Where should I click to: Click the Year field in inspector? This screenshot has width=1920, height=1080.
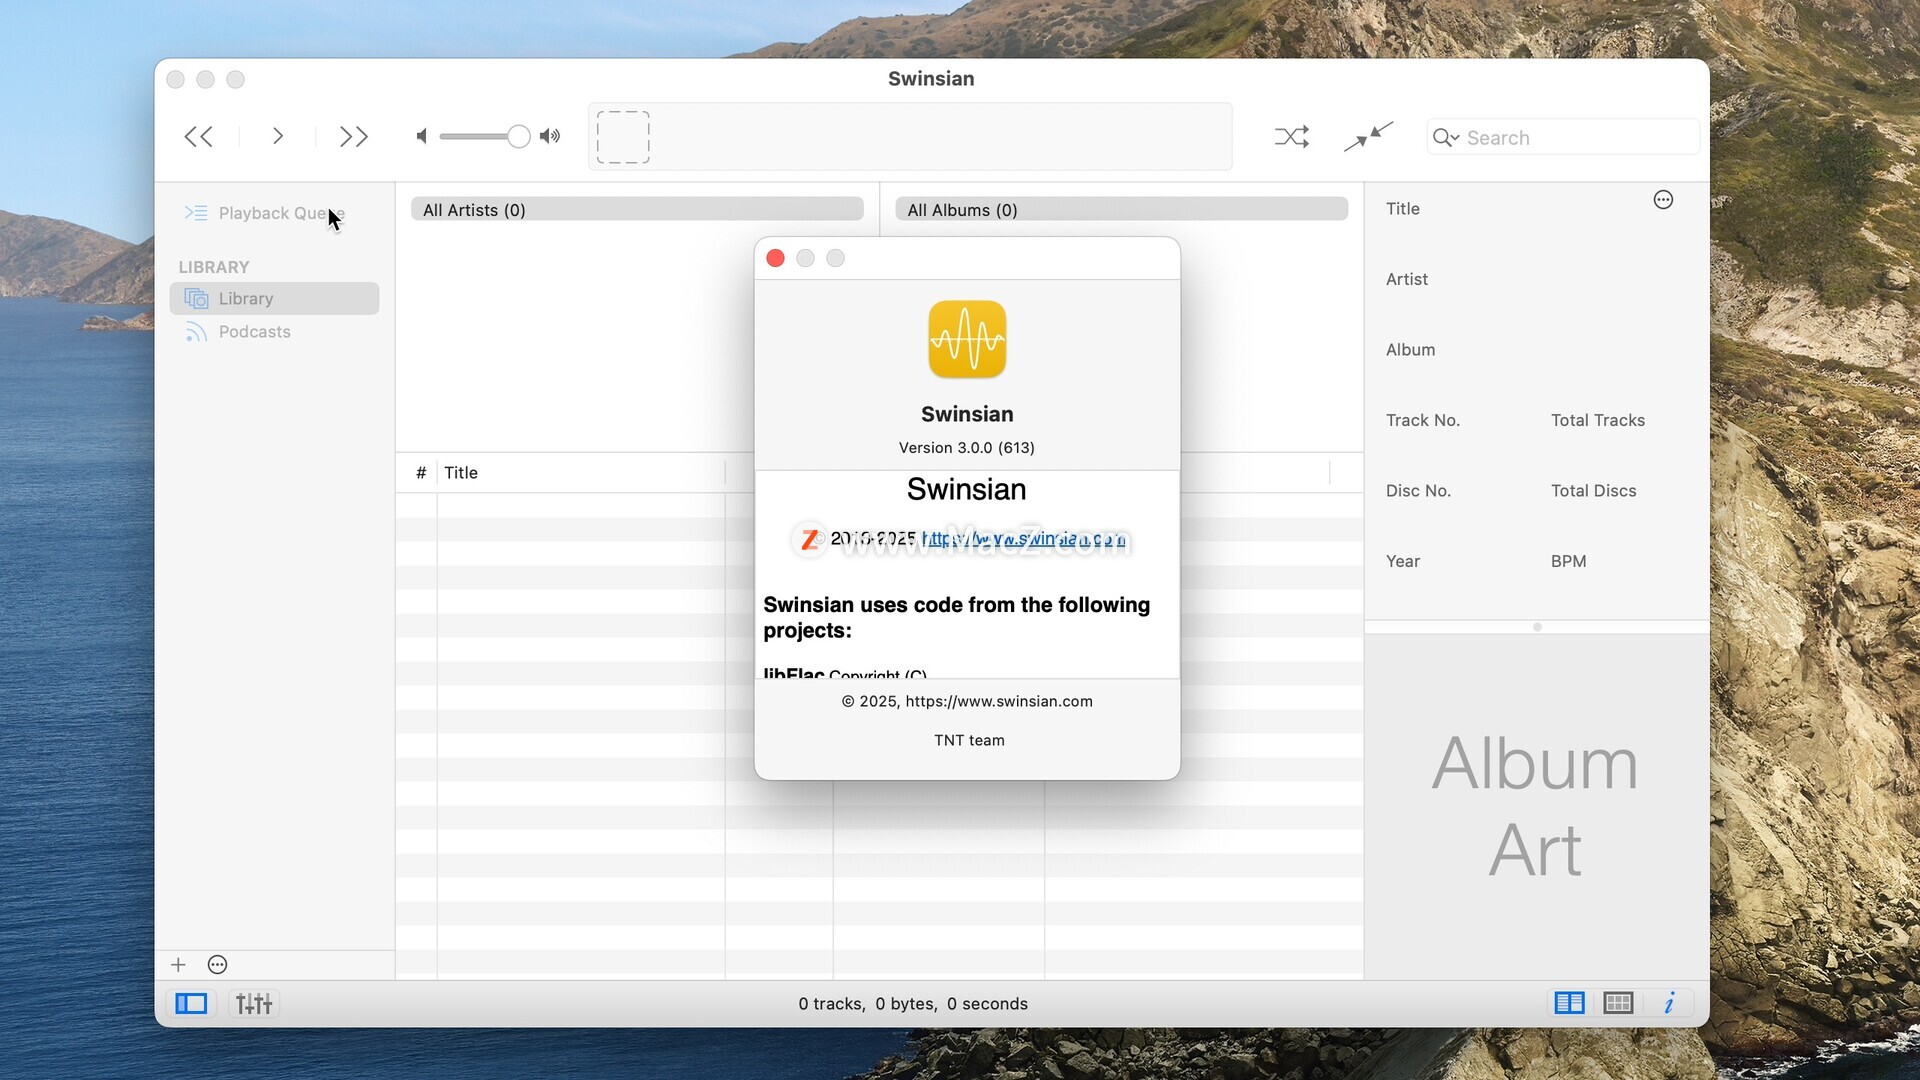click(1402, 562)
